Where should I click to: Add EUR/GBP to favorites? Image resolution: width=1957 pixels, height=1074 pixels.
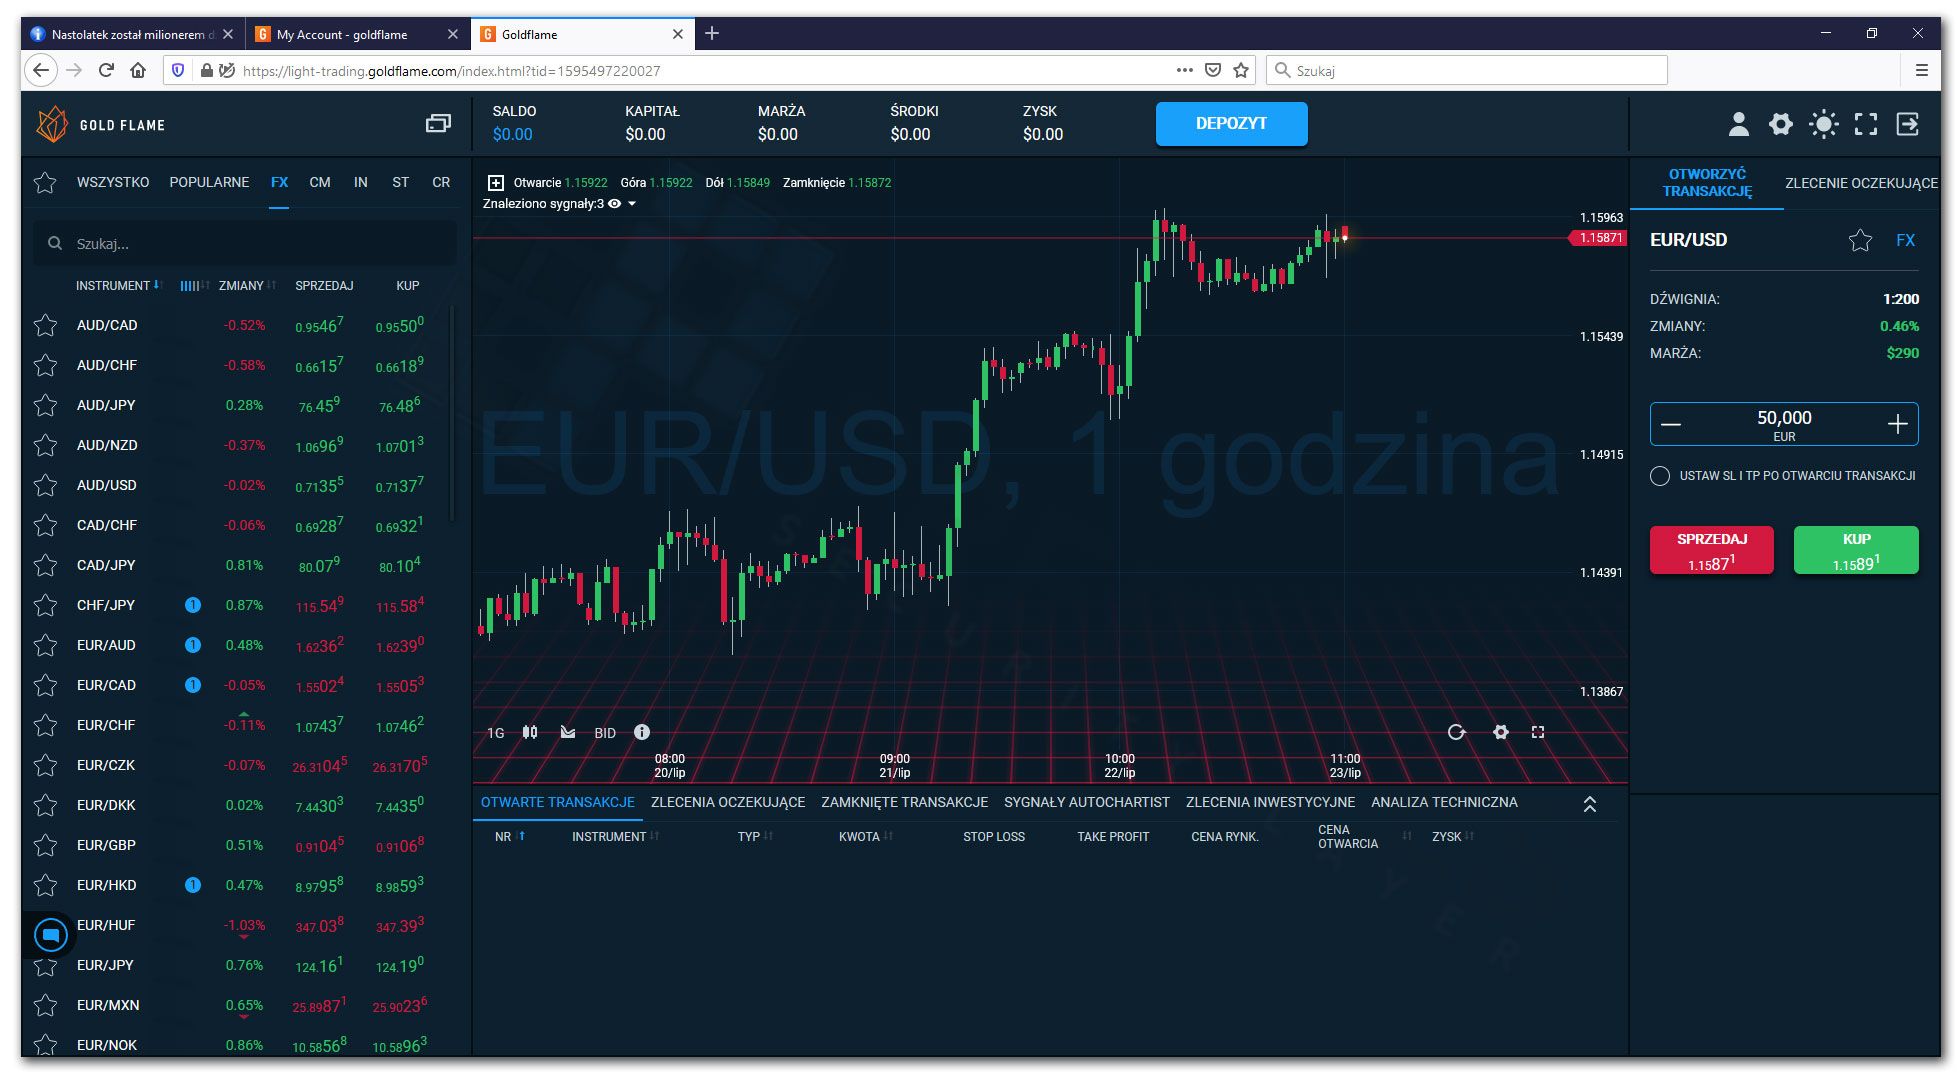pyautogui.click(x=45, y=845)
